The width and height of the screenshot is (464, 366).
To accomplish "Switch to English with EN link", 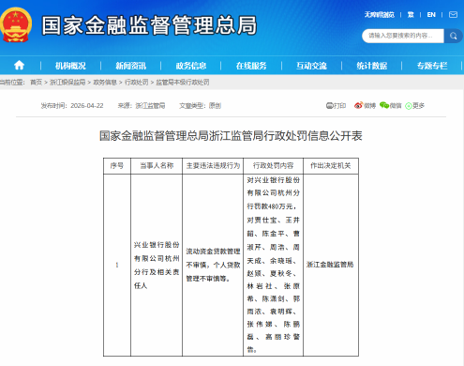I will [431, 15].
